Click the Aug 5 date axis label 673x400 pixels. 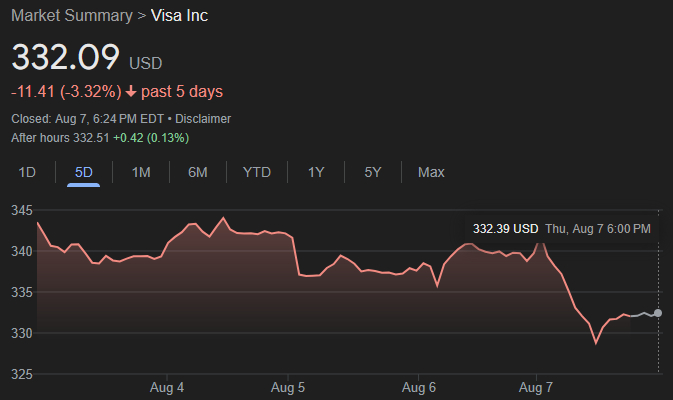(288, 387)
